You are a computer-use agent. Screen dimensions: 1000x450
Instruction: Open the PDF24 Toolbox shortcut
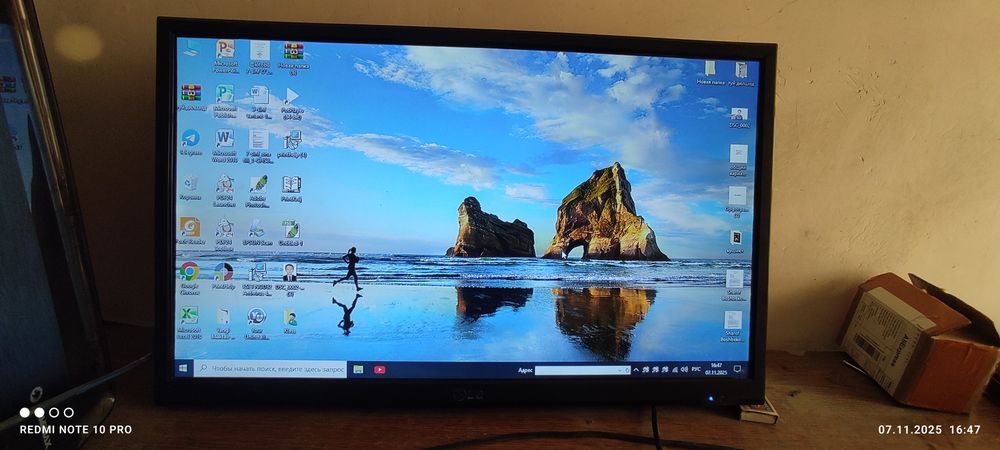(x=224, y=235)
